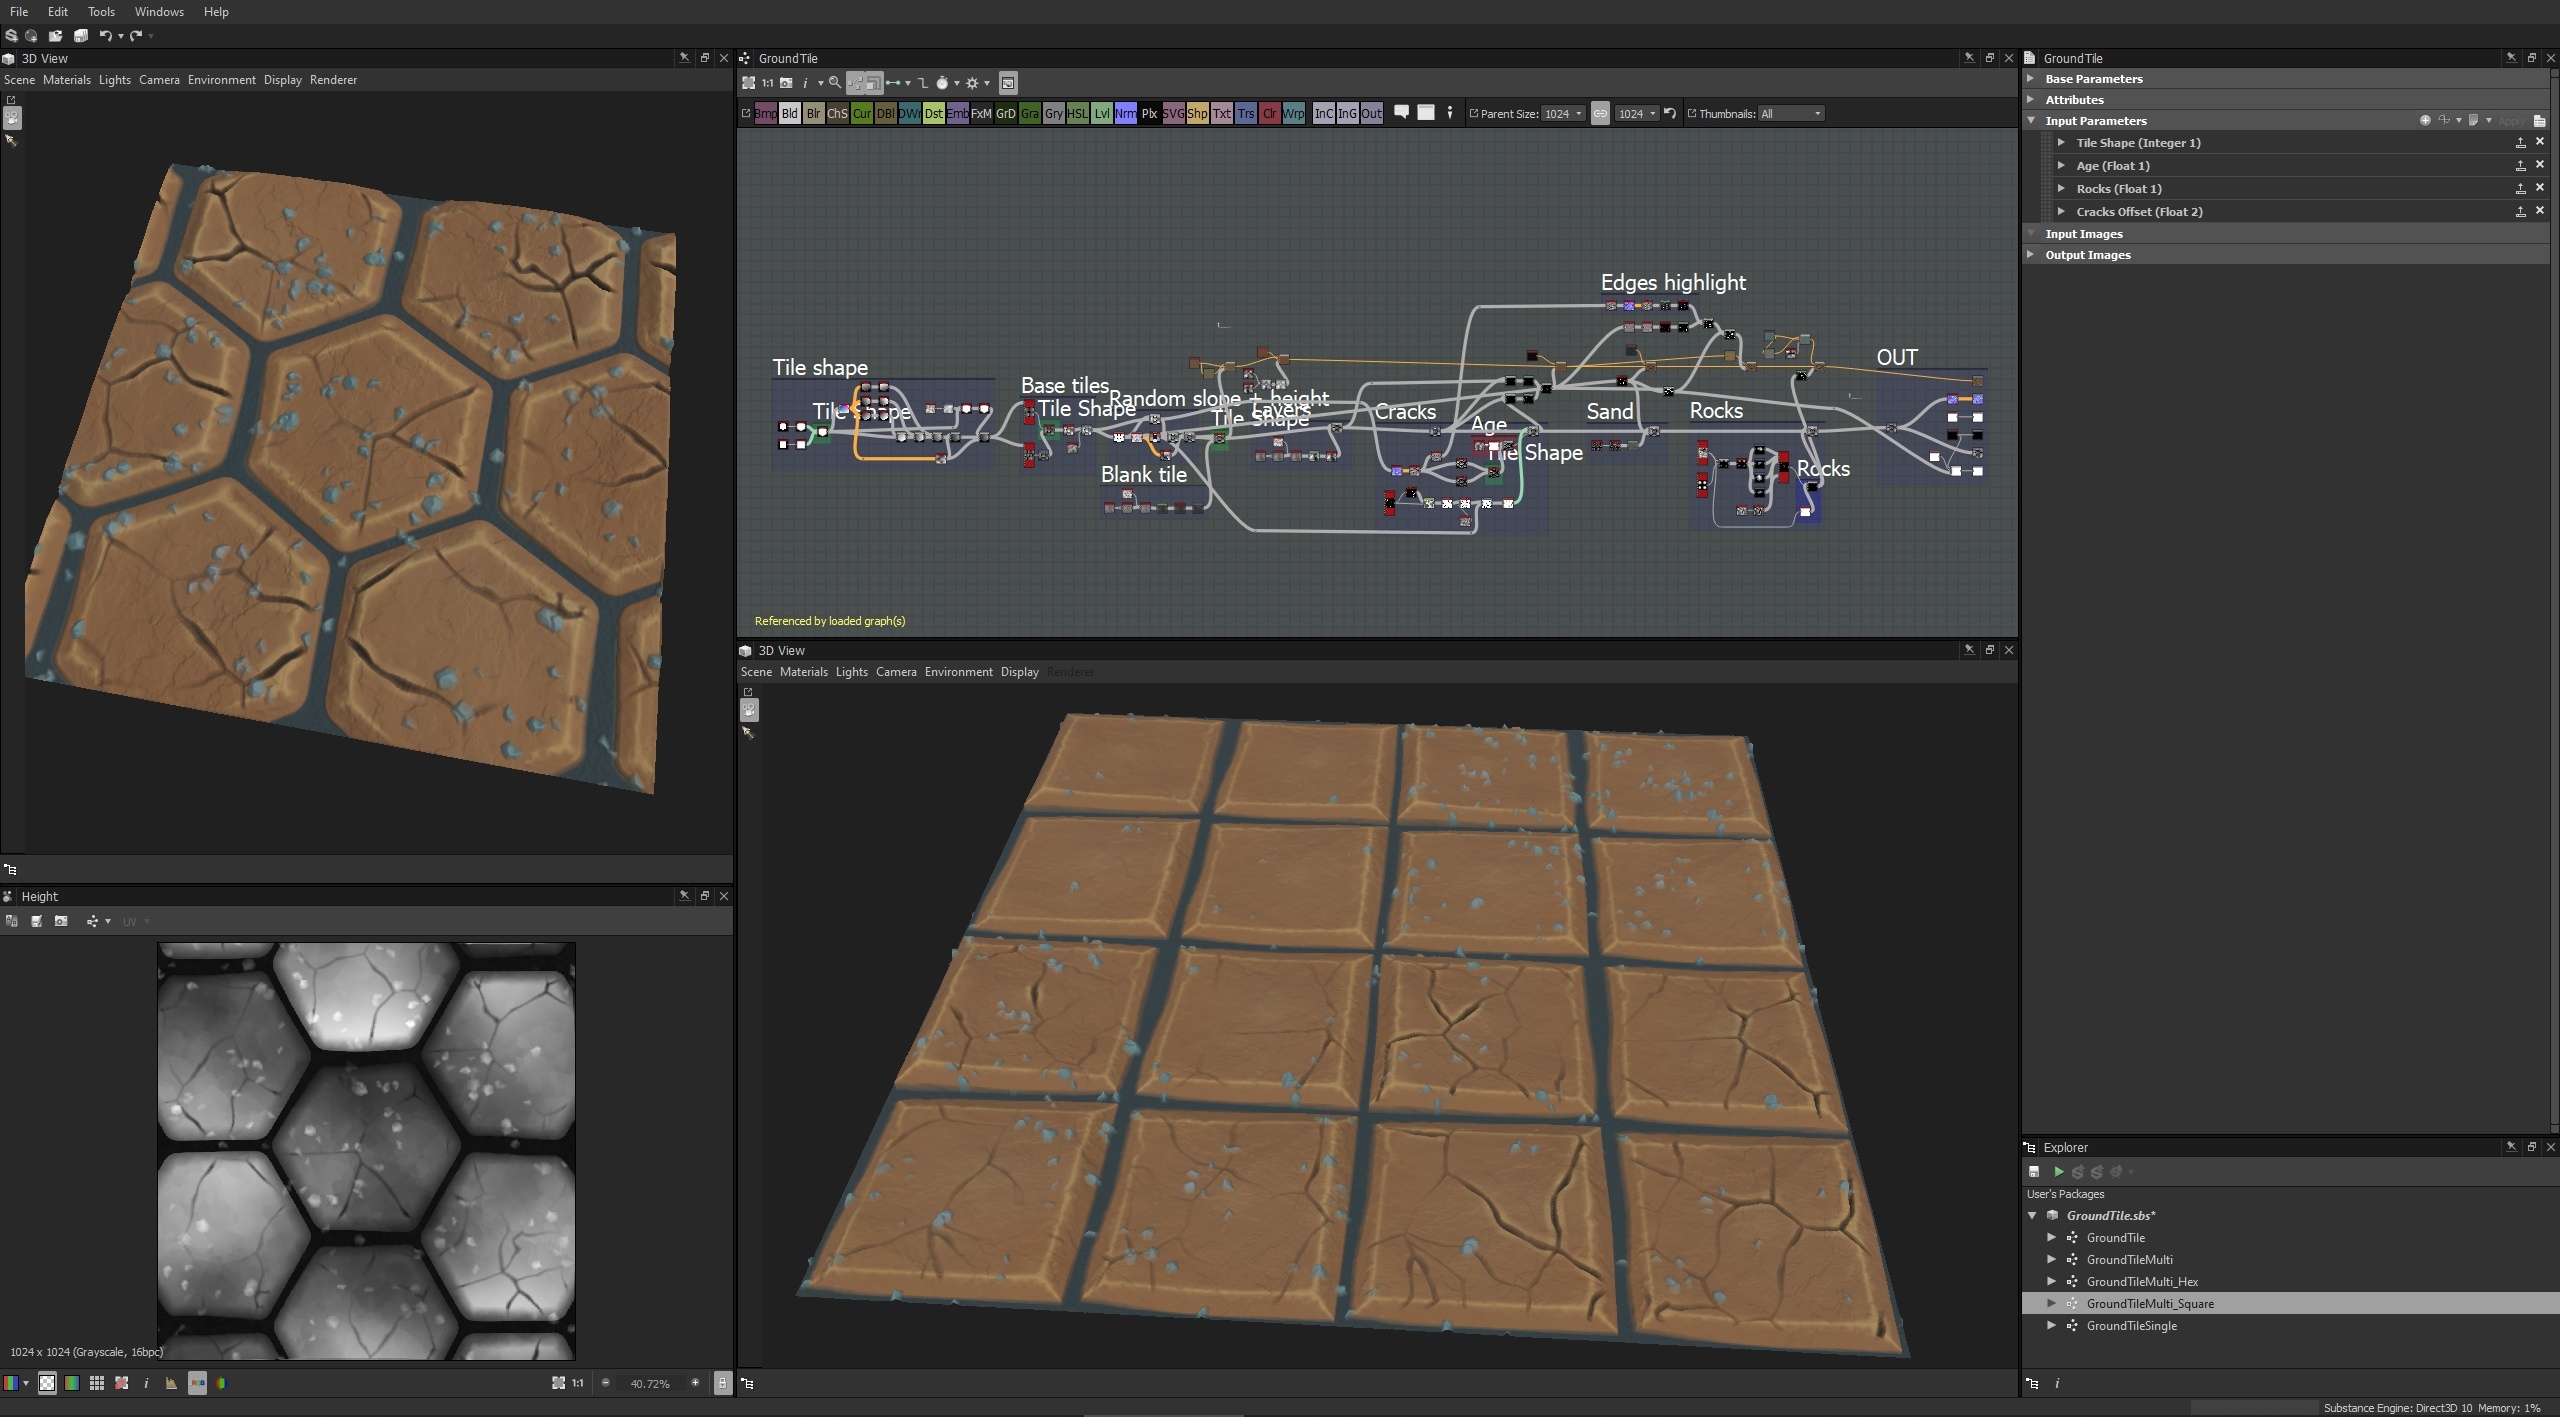The width and height of the screenshot is (2560, 1417).
Task: Click the histogram icon in the Height view toolbar
Action: [169, 1383]
